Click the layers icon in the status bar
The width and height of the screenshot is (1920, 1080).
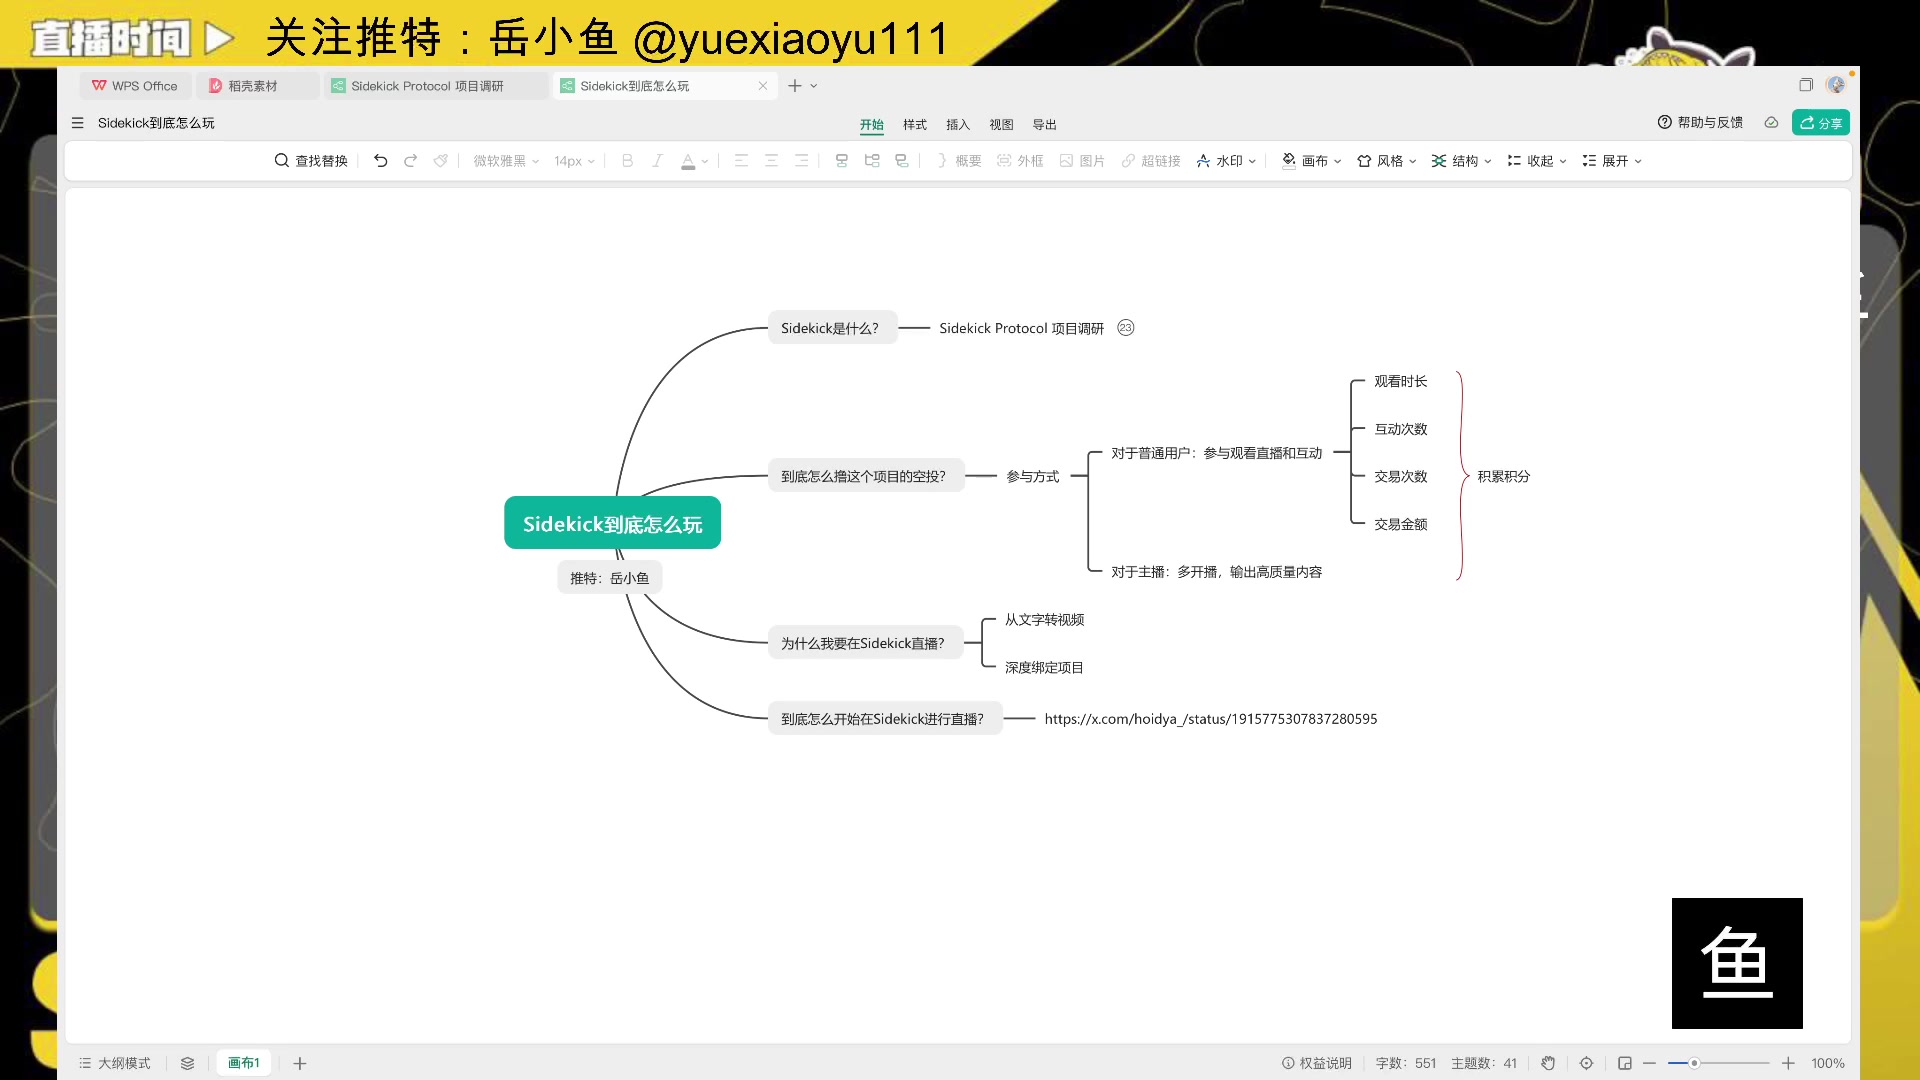point(187,1063)
